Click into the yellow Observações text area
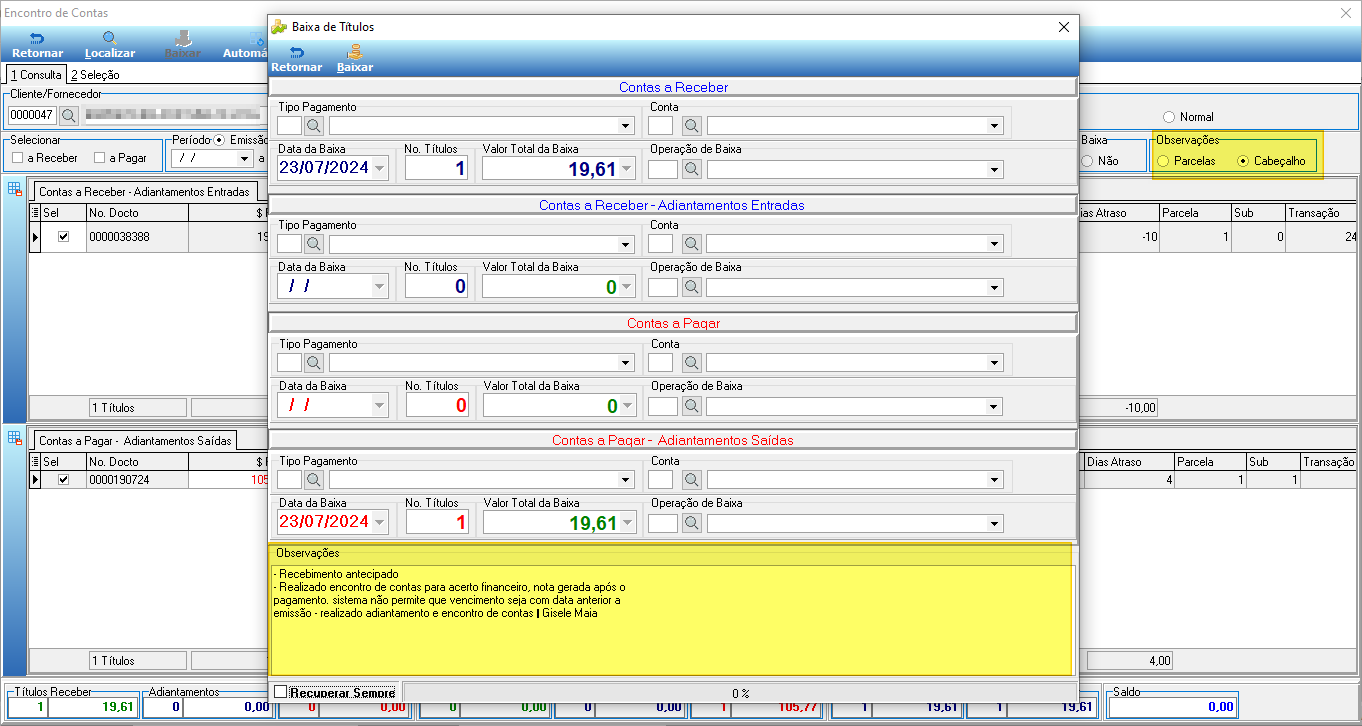The width and height of the screenshot is (1362, 726). [670, 618]
